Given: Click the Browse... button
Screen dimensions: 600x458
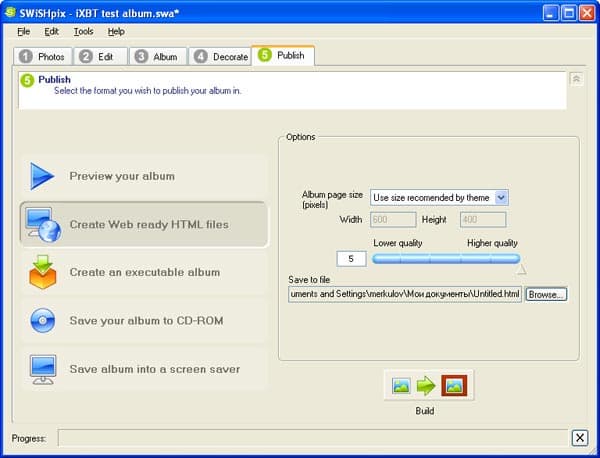Looking at the screenshot, I should tap(546, 295).
